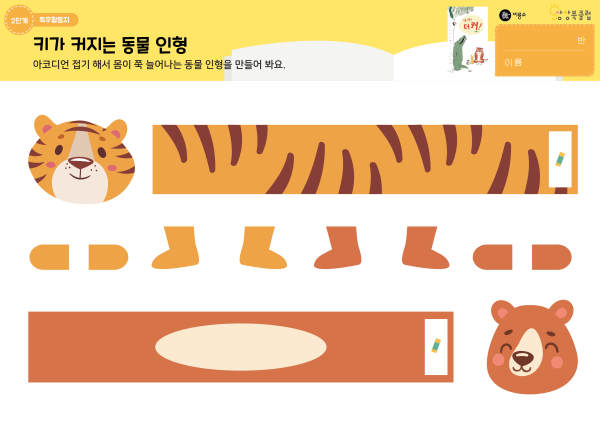Select the glue icon on tiger body strip
Screen dimensions: 600x425
560,160
